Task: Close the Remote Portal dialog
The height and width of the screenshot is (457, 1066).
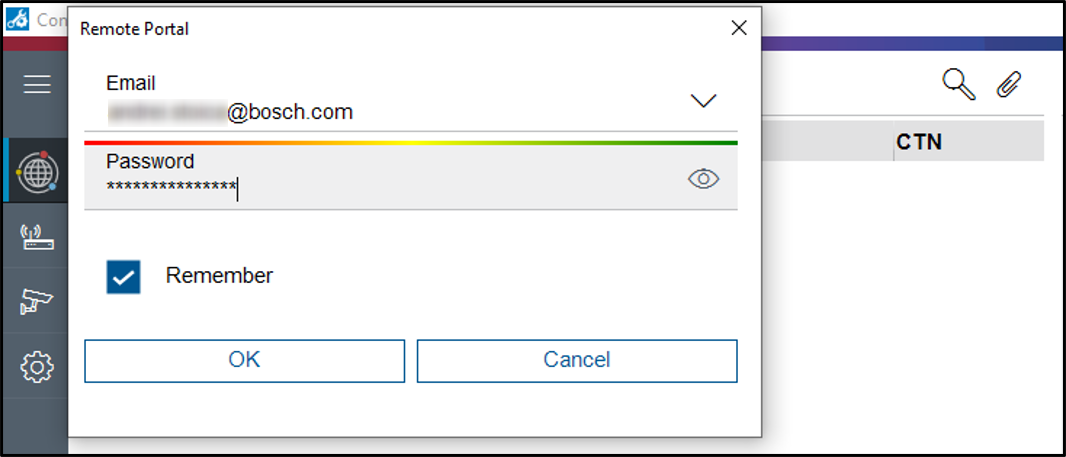Action: 739,28
